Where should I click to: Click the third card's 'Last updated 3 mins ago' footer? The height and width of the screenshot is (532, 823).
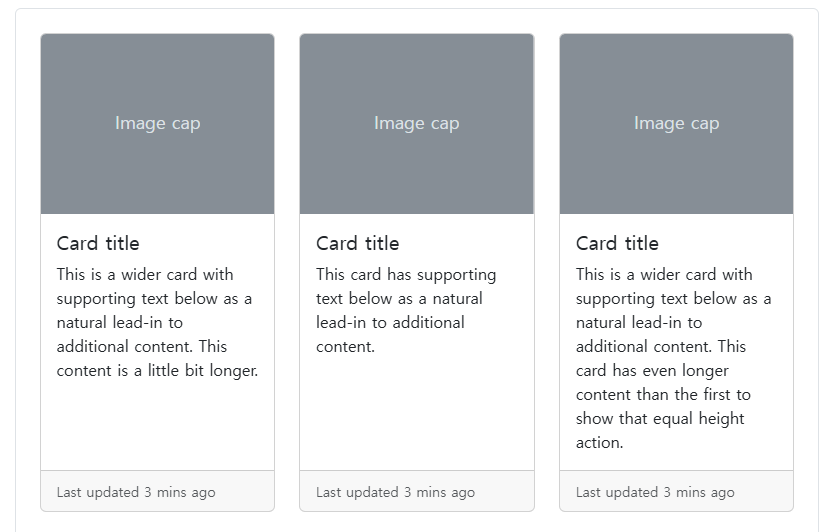click(x=677, y=492)
